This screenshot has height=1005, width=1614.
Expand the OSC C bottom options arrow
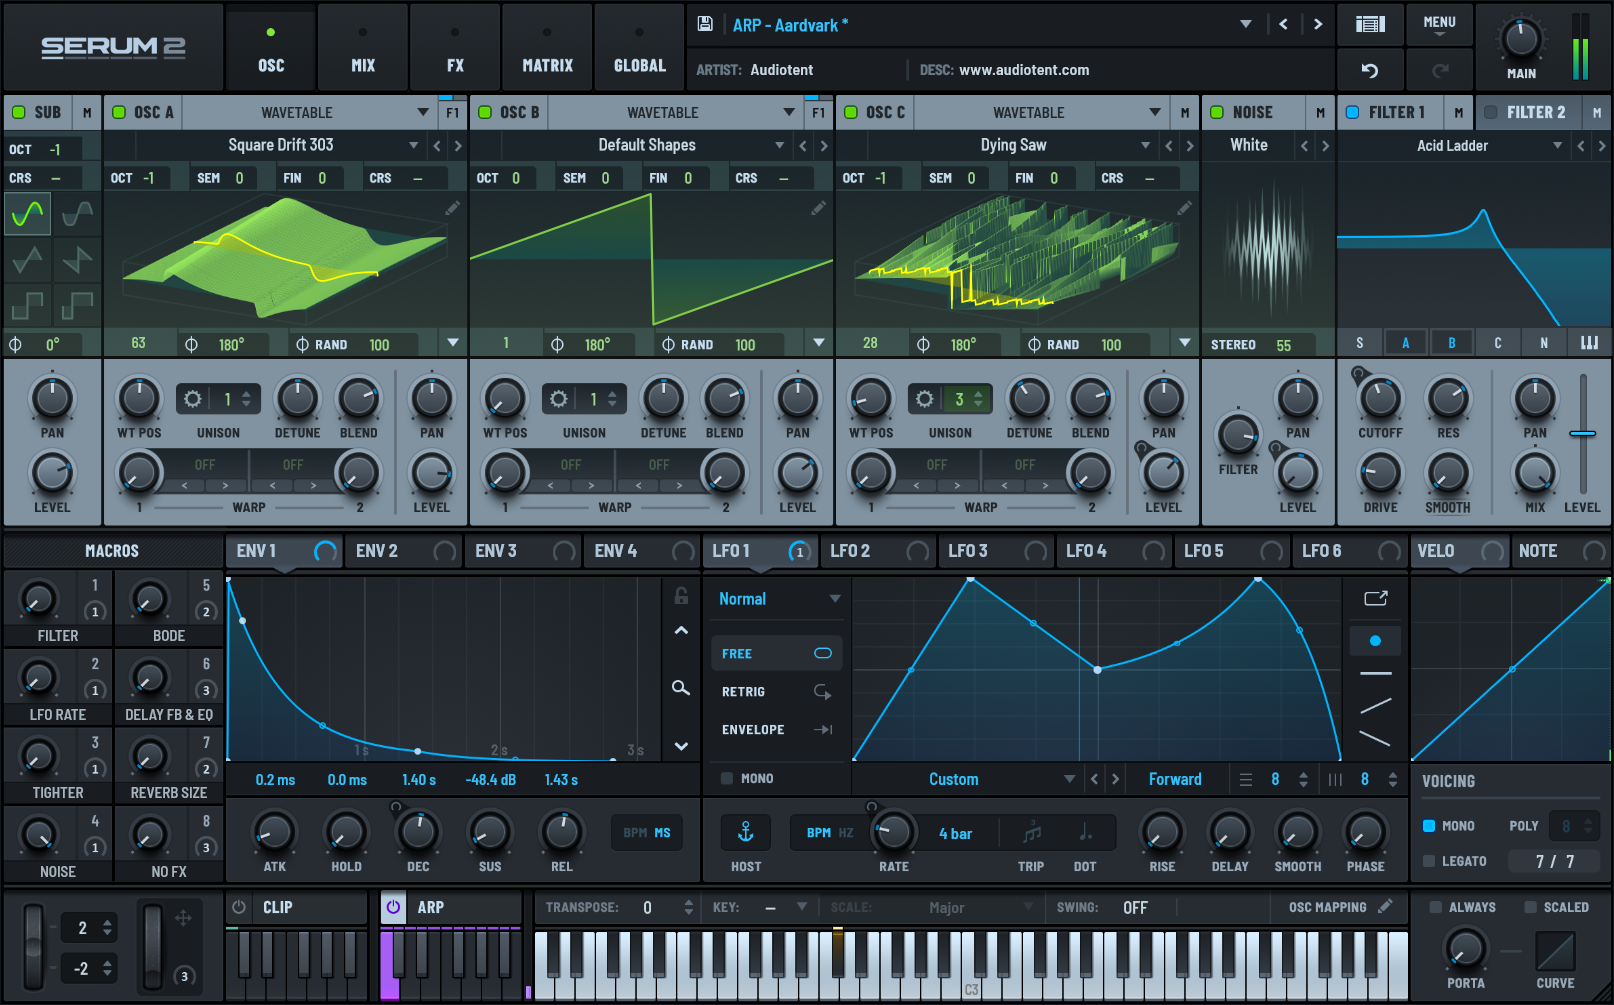point(1185,343)
